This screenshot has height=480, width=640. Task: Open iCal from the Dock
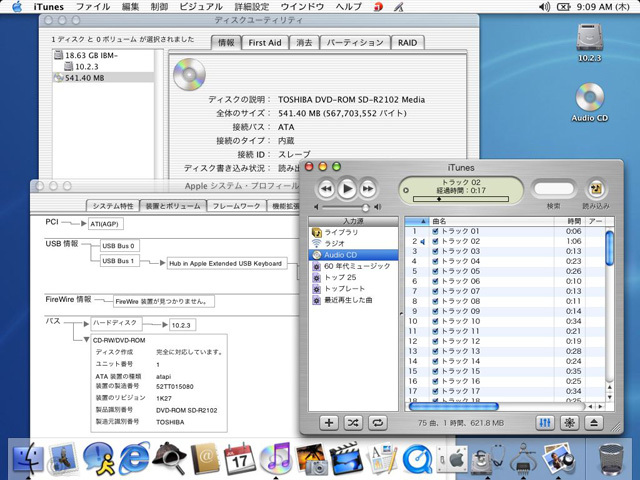point(240,458)
